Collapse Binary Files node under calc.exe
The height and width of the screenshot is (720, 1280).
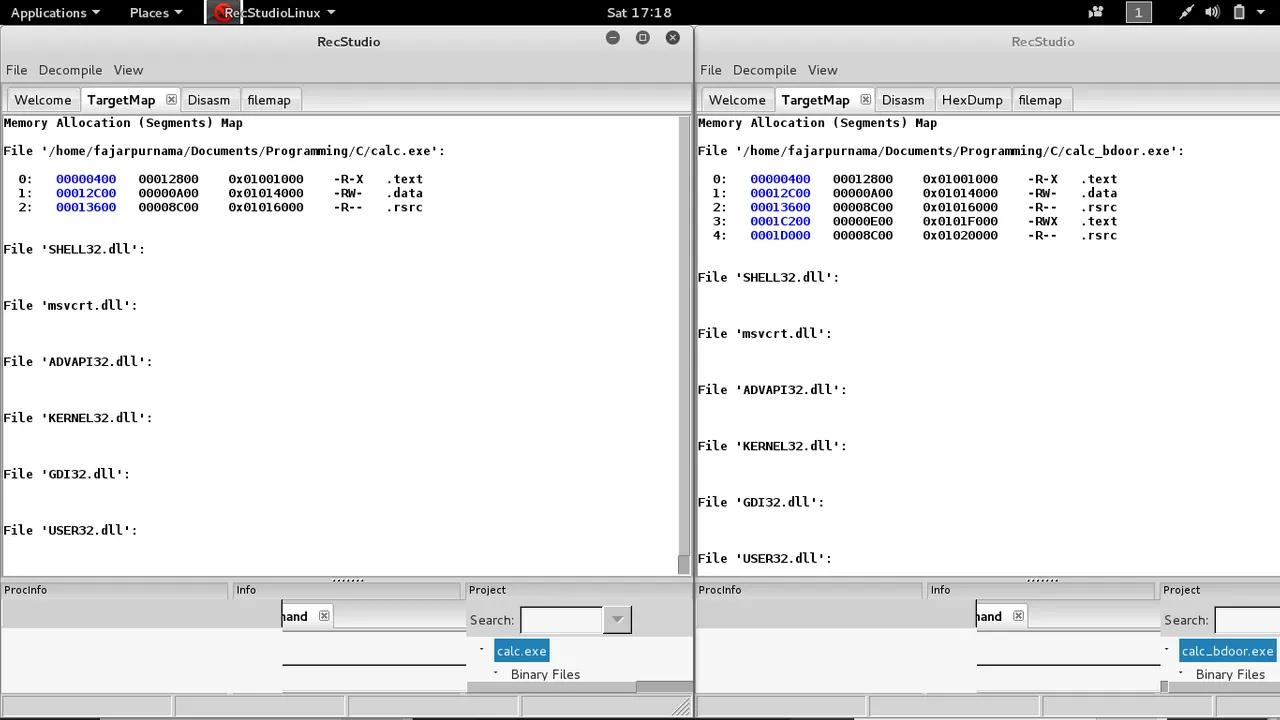tap(496, 673)
